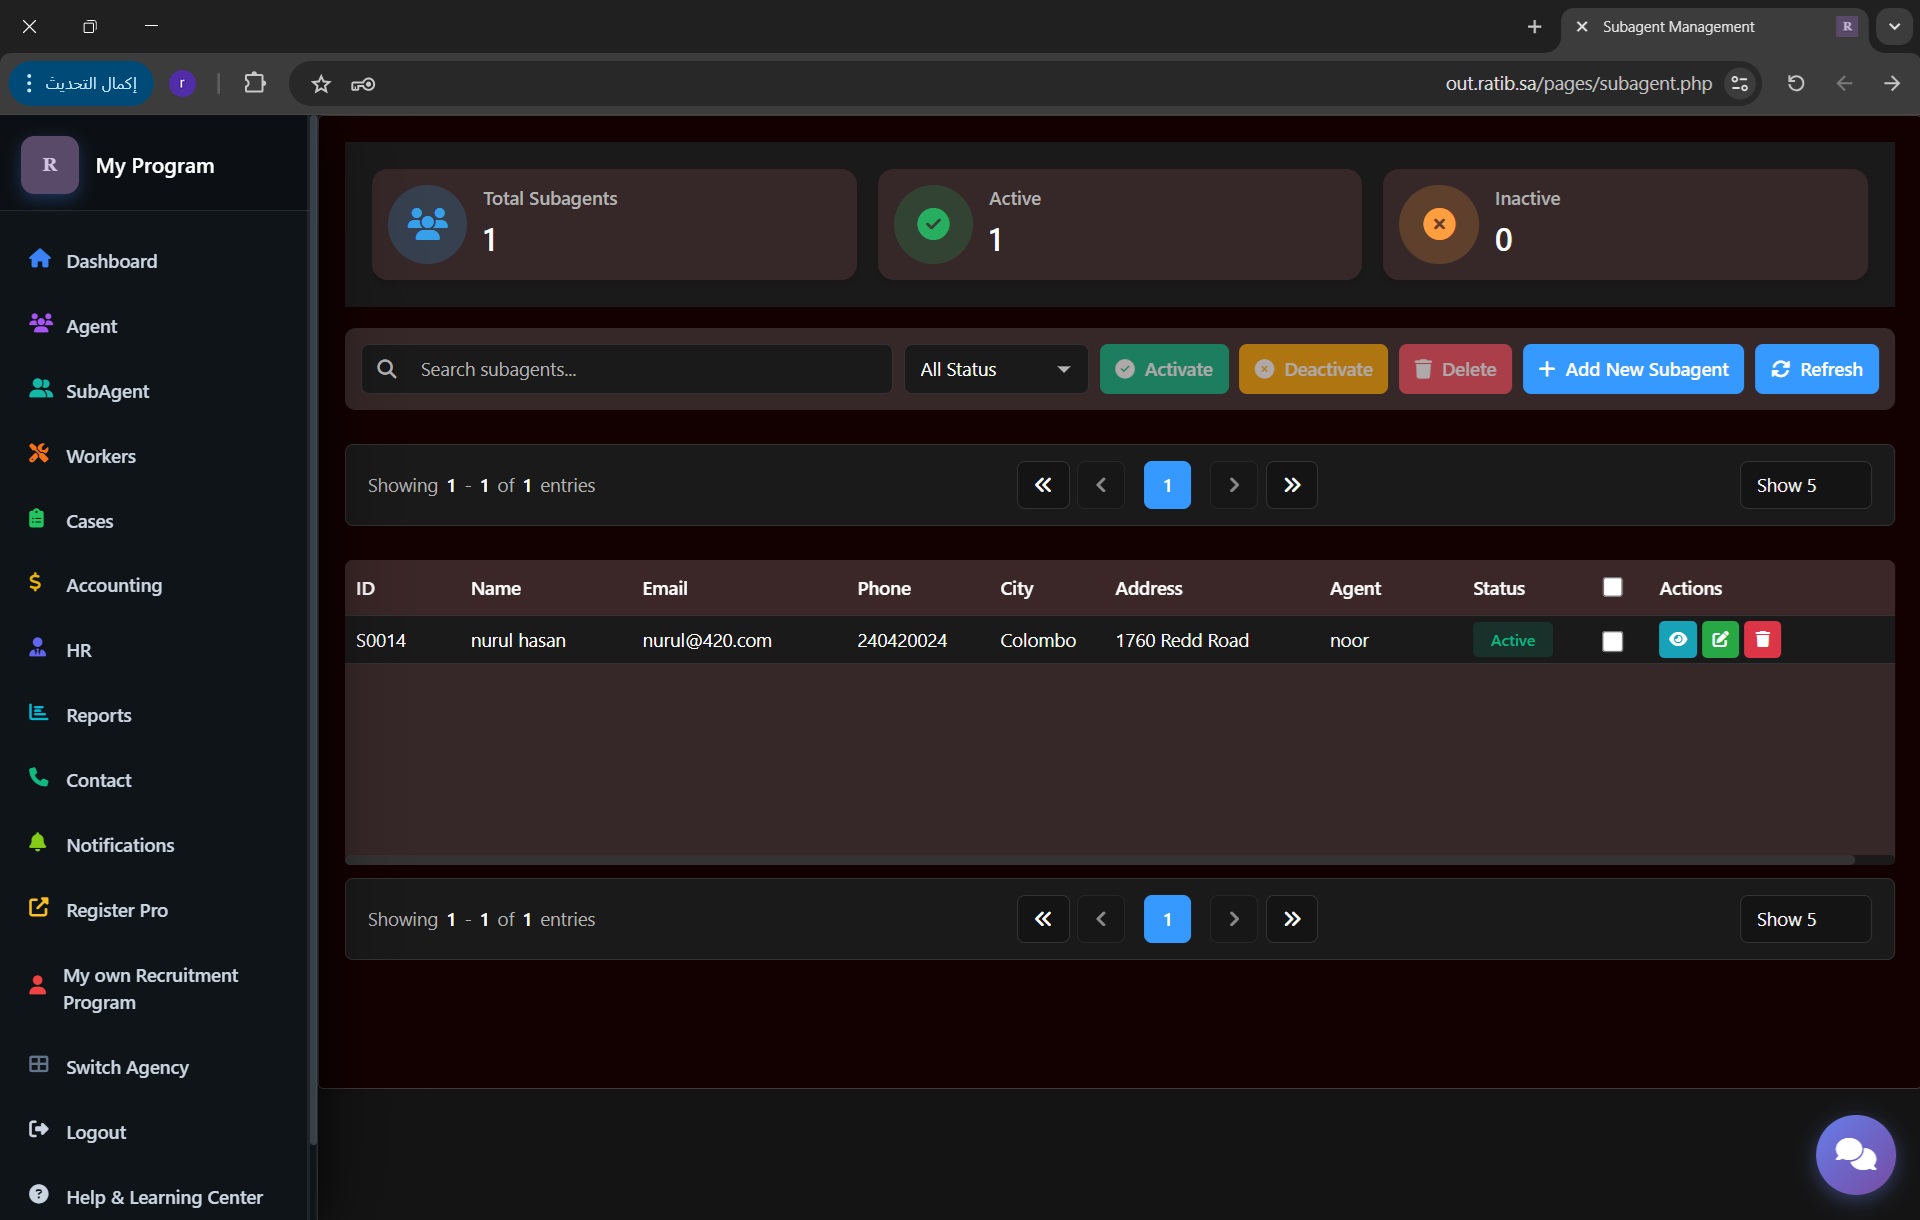This screenshot has height=1220, width=1920.
Task: Check the checkbox for subagent S0014
Action: coord(1612,641)
